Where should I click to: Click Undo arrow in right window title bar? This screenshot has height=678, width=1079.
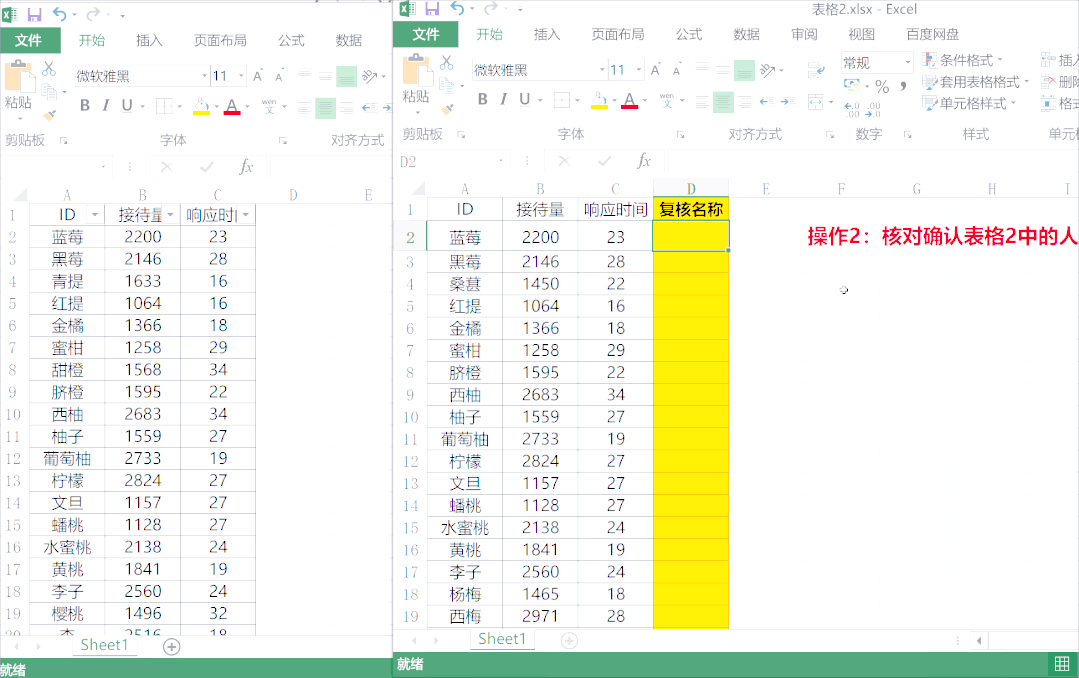tap(458, 8)
